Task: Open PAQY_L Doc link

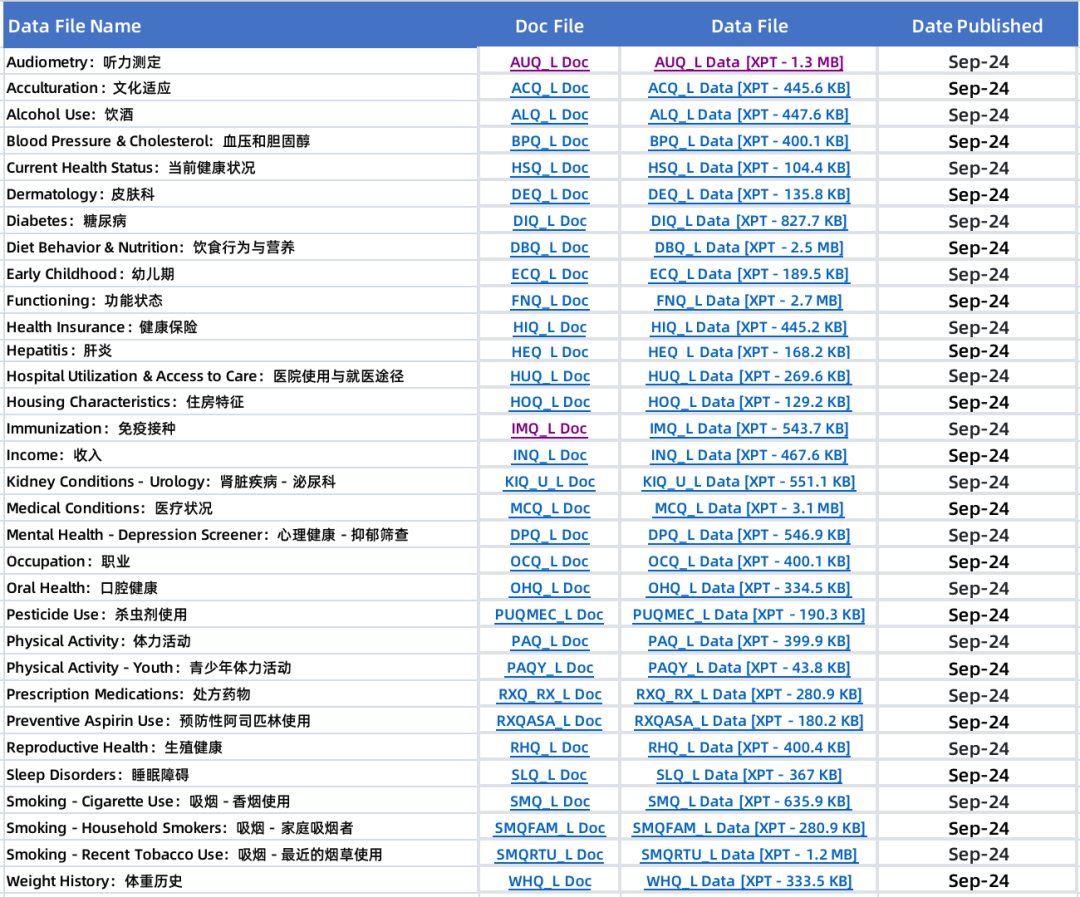Action: pyautogui.click(x=550, y=668)
